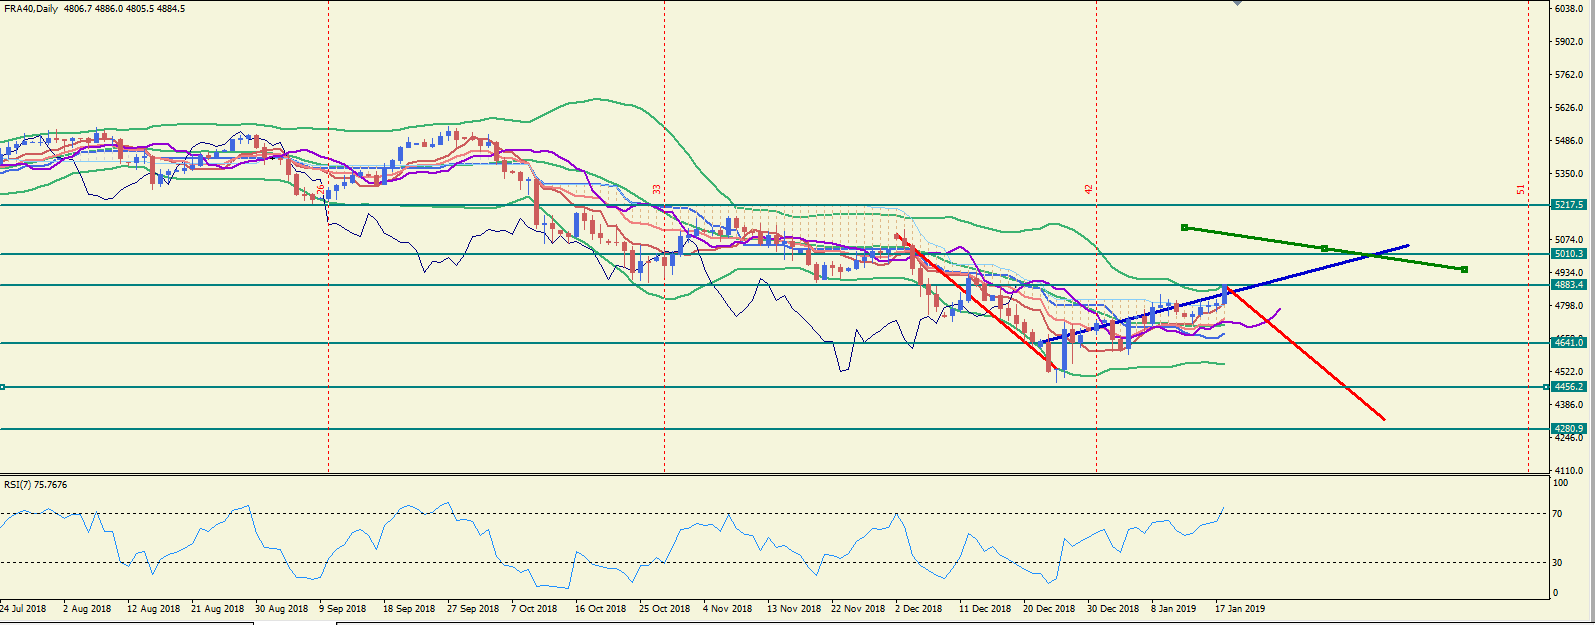
Task: Select the green trendline's middle anchor square
Action: [x=1324, y=248]
